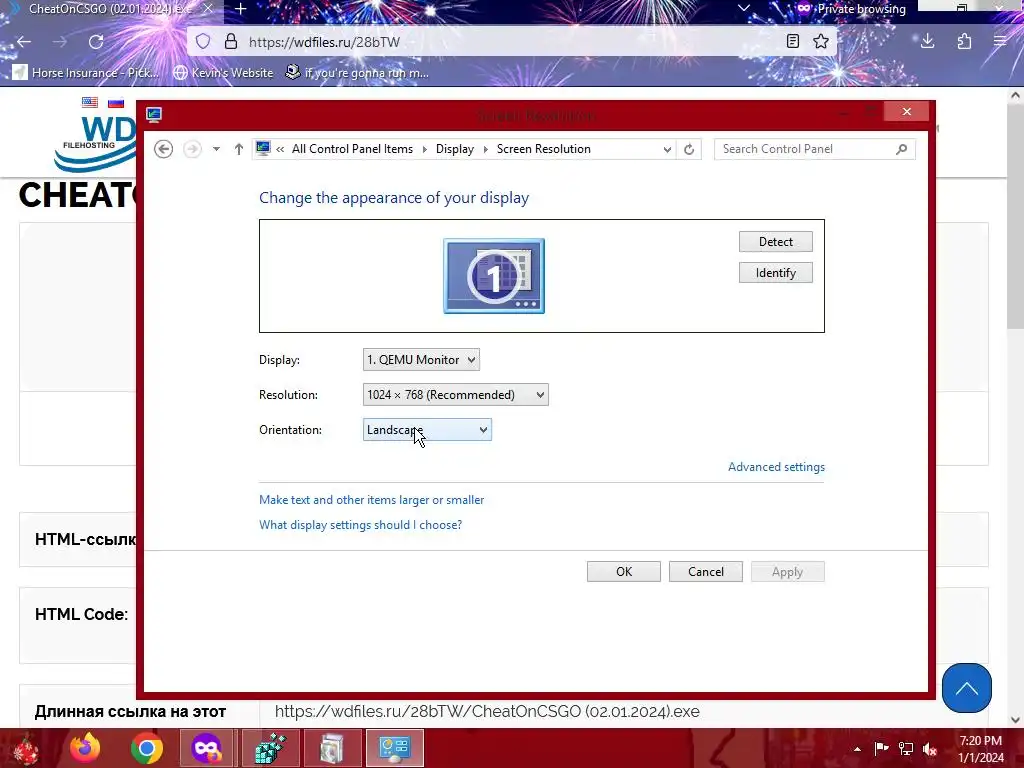
Task: Go up one level in Control Panel
Action: click(x=238, y=149)
